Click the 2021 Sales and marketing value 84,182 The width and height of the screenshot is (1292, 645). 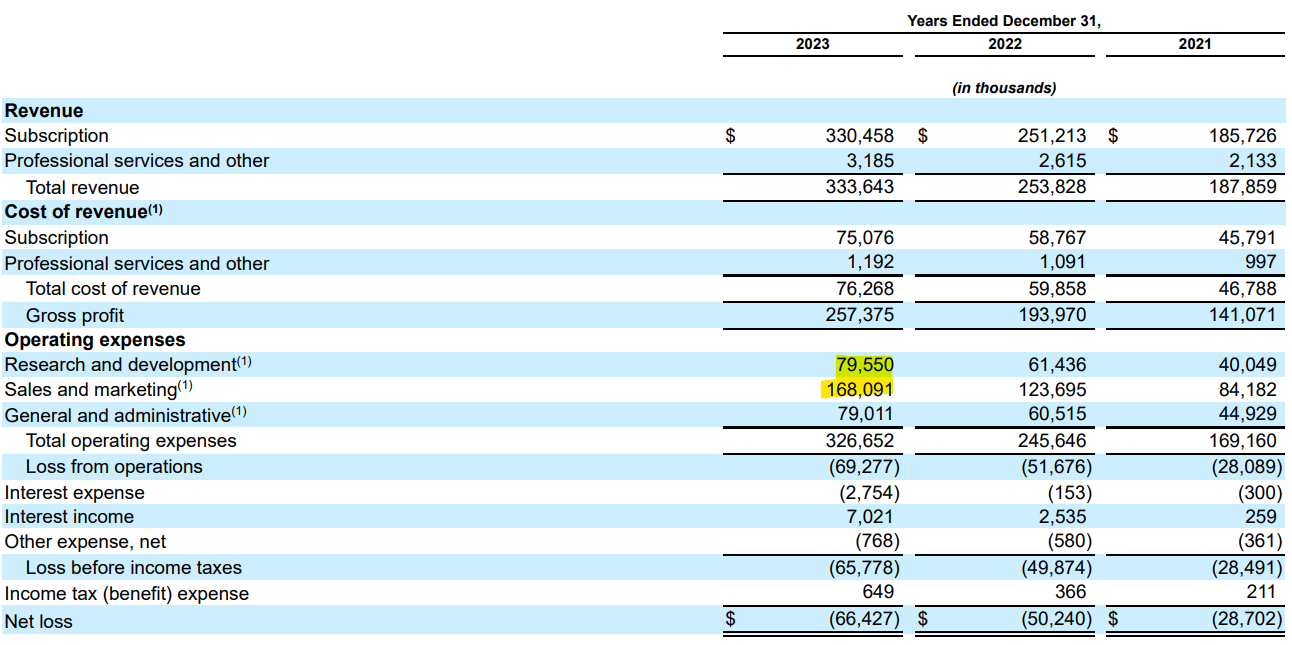click(1249, 390)
